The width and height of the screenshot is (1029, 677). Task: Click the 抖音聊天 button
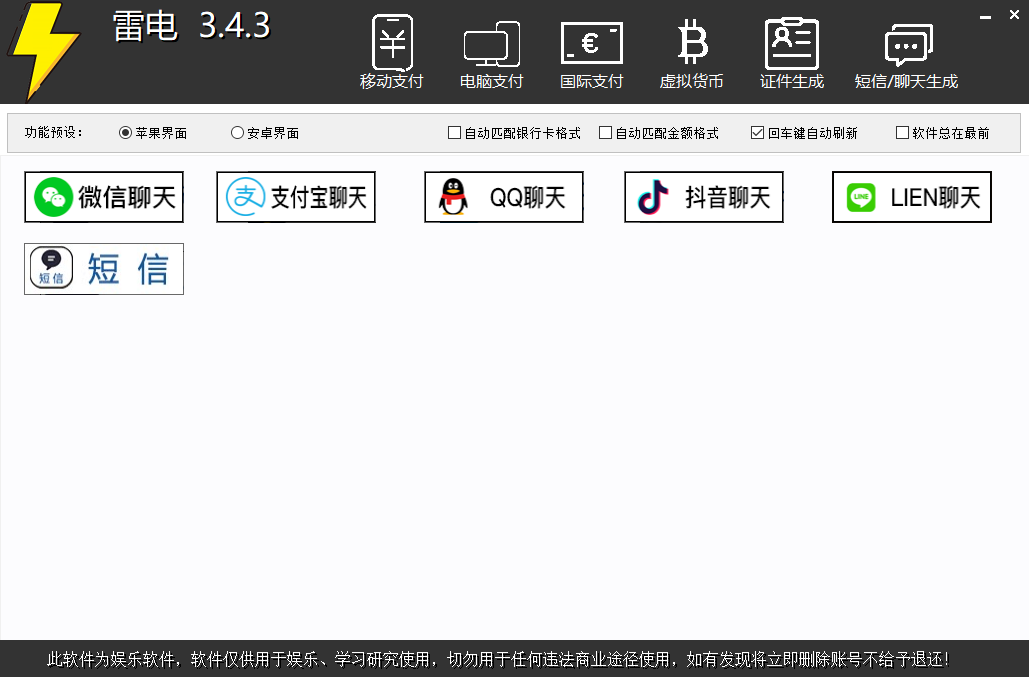[704, 197]
